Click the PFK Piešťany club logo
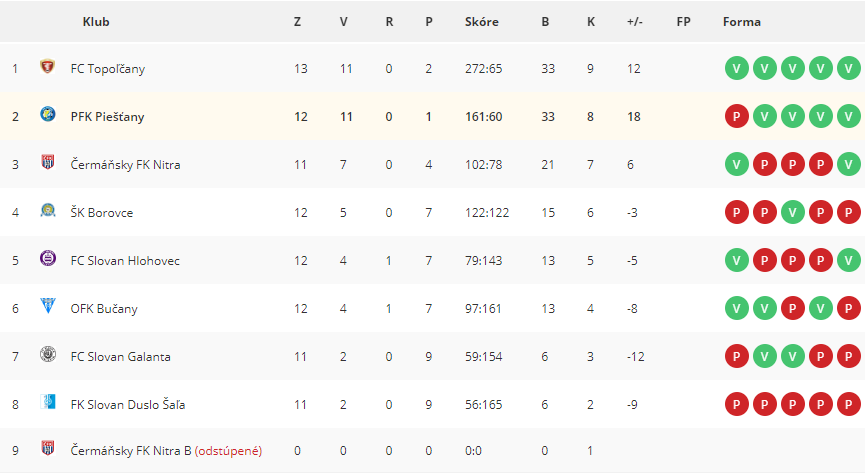The width and height of the screenshot is (865, 473). pyautogui.click(x=48, y=114)
